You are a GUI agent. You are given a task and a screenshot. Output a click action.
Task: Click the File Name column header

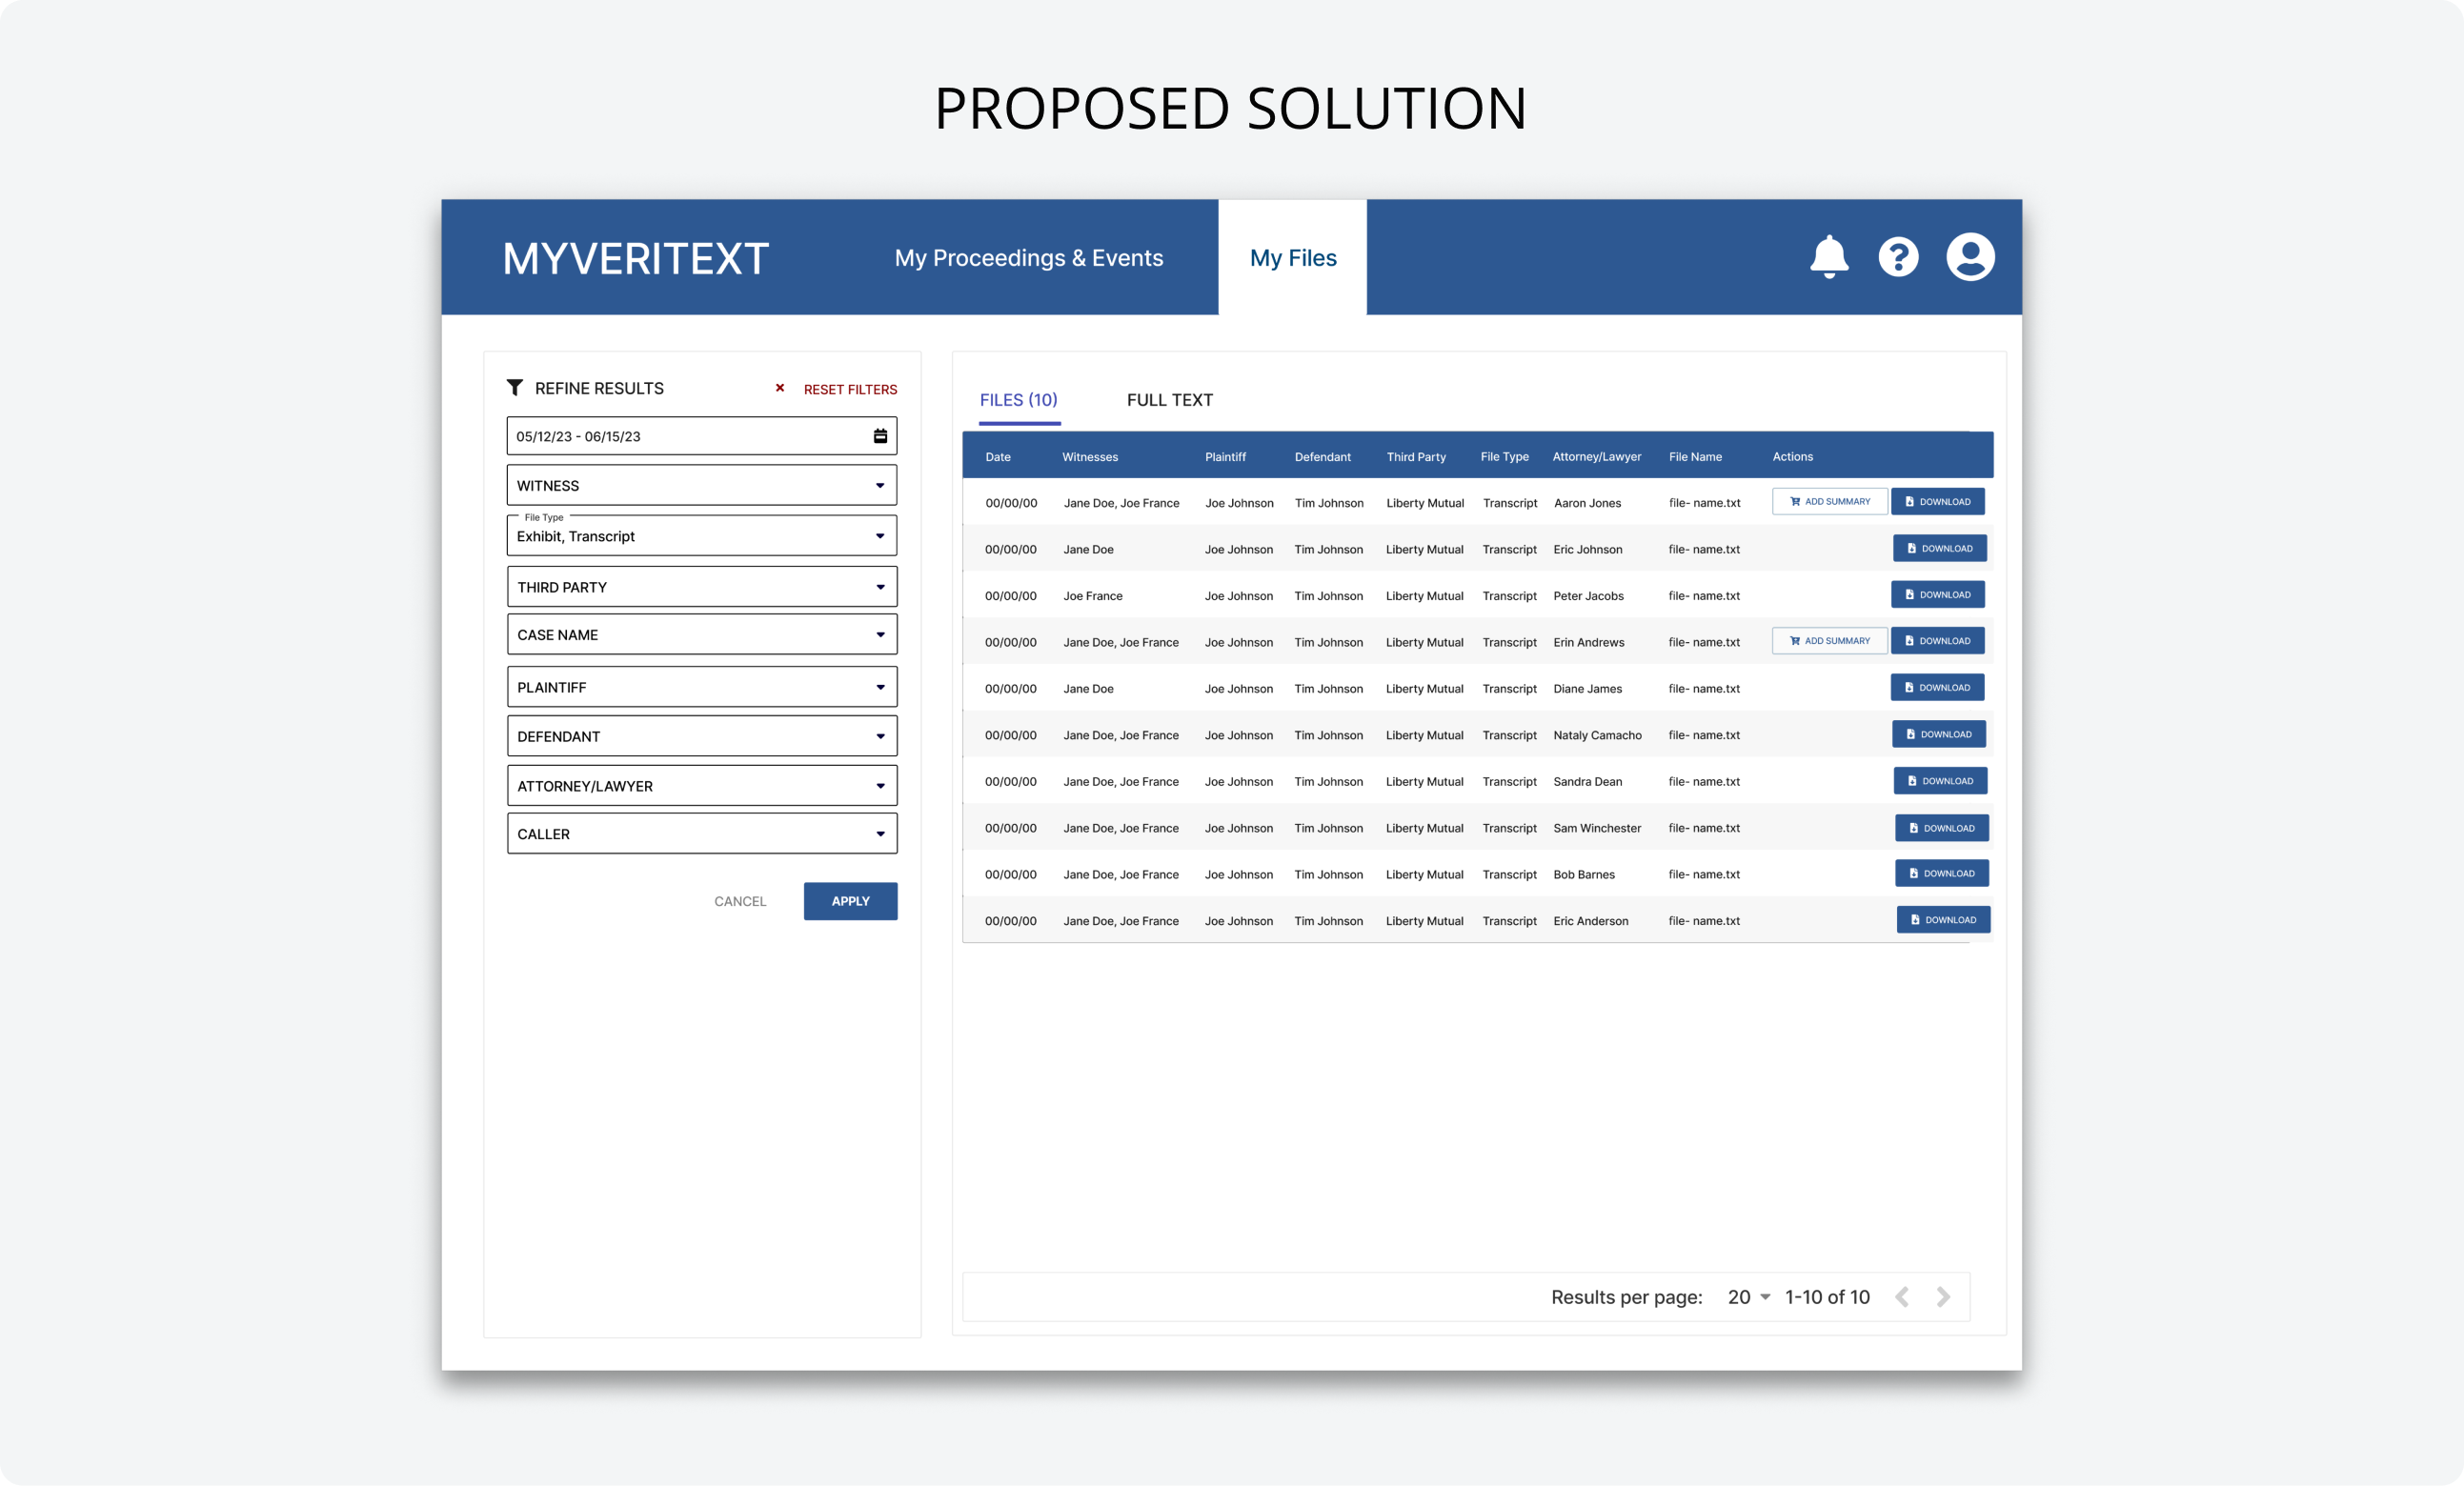pos(1695,457)
